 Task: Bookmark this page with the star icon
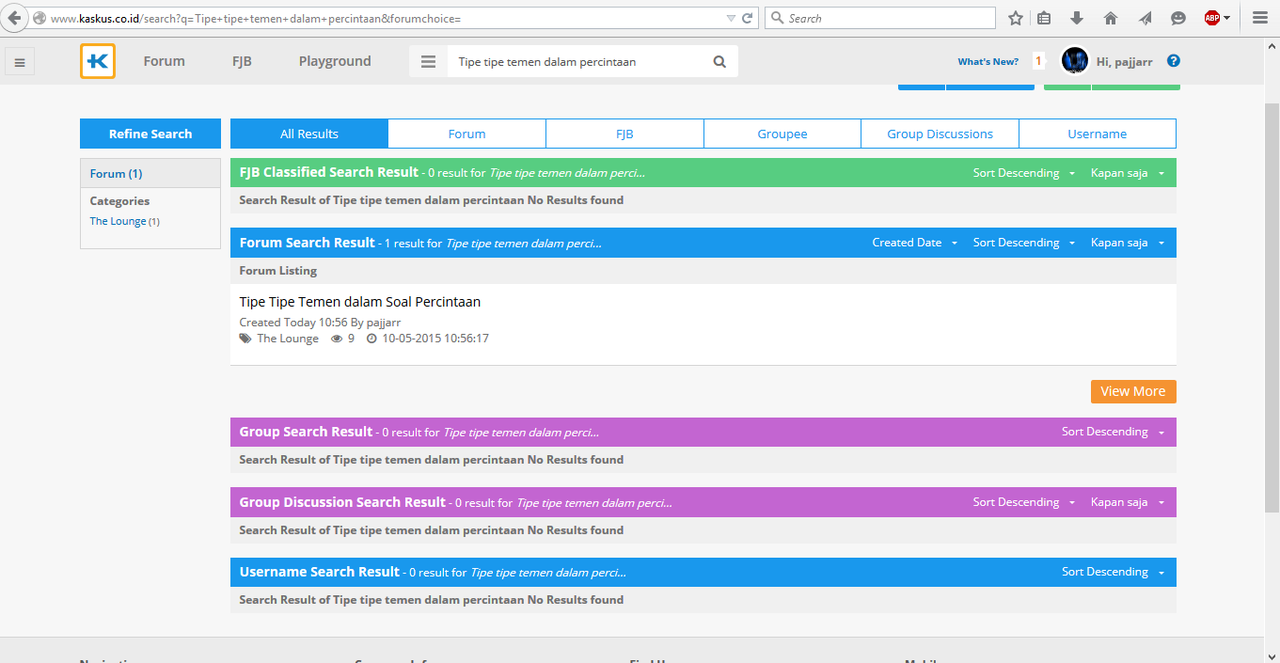(1016, 18)
